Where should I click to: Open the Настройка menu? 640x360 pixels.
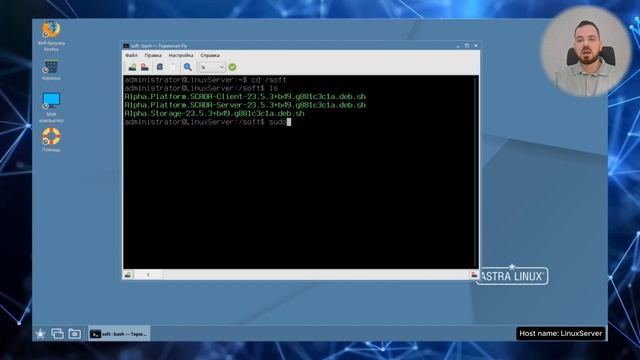click(181, 55)
